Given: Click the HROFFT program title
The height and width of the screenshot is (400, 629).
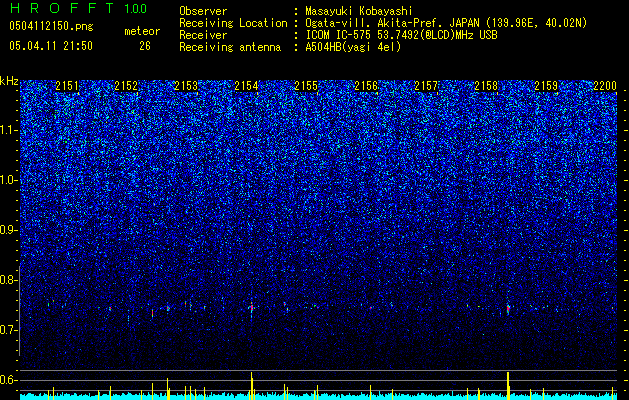Looking at the screenshot, I should pos(62,8).
